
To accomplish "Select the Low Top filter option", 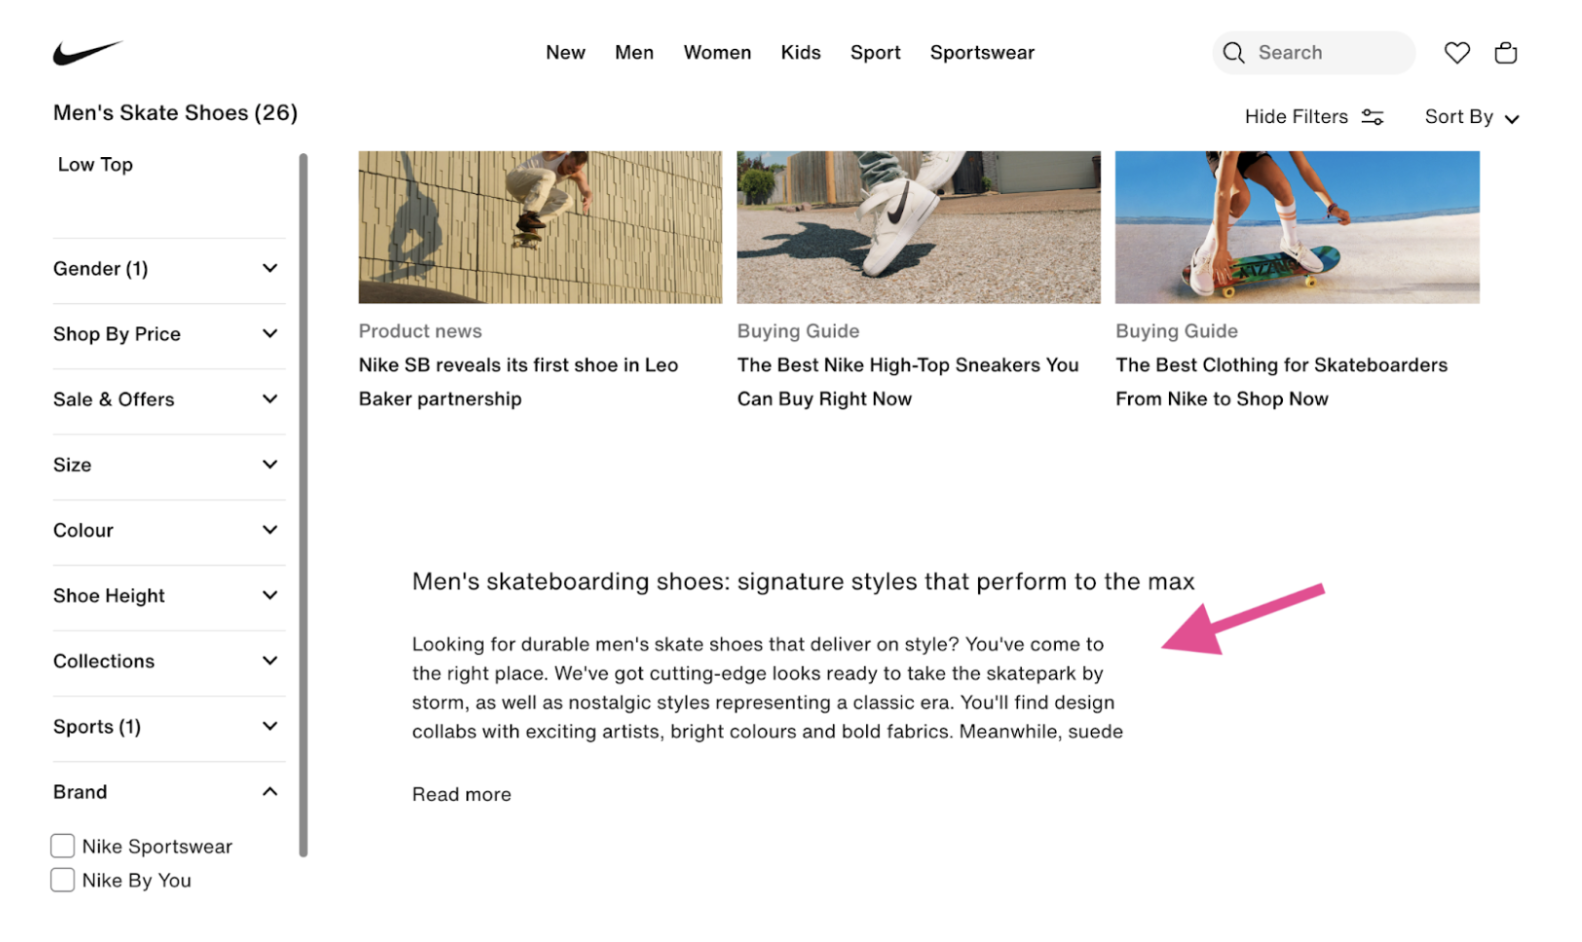I will [x=95, y=164].
